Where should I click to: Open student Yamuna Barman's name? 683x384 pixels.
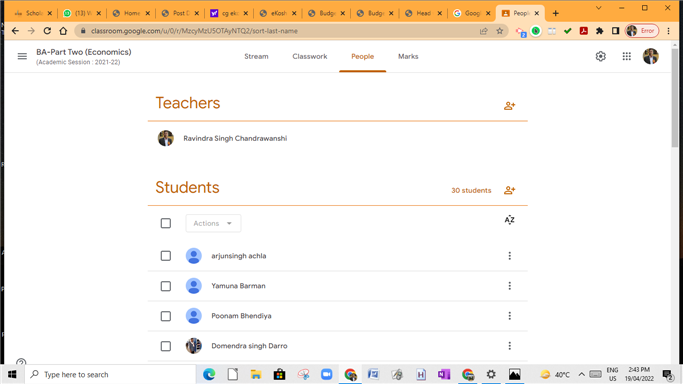coord(238,286)
